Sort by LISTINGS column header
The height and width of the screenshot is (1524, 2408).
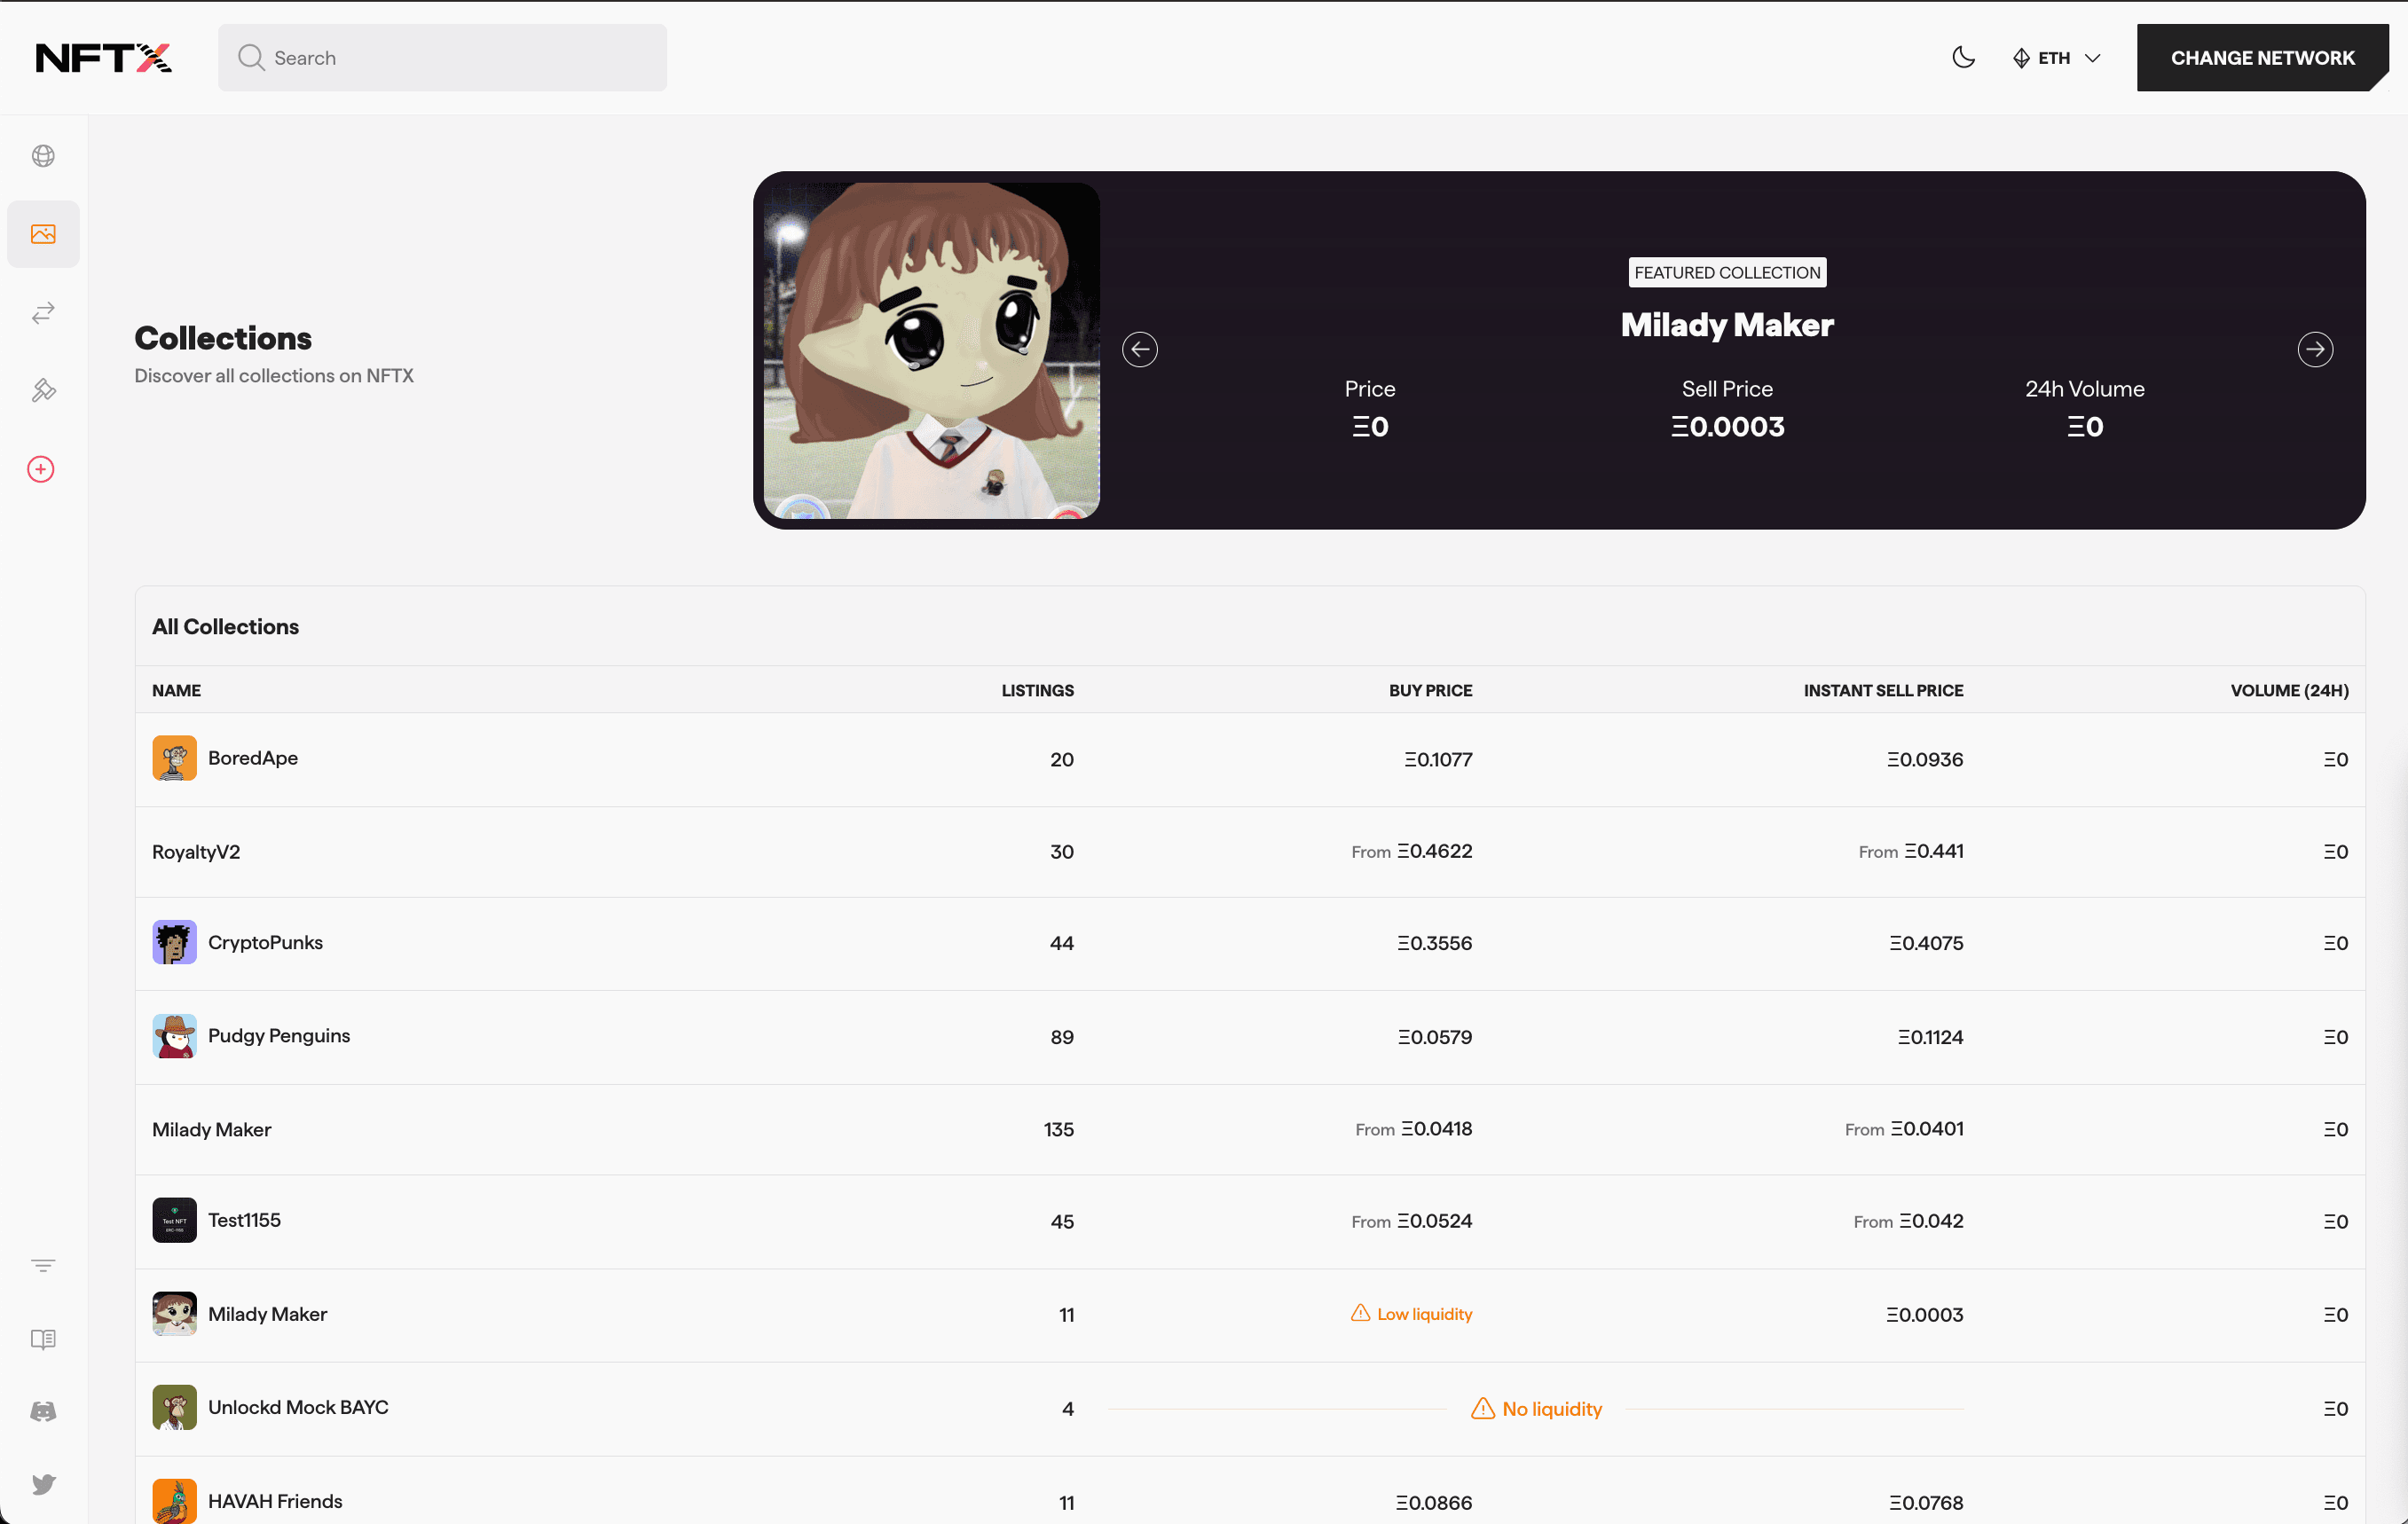pos(1037,690)
